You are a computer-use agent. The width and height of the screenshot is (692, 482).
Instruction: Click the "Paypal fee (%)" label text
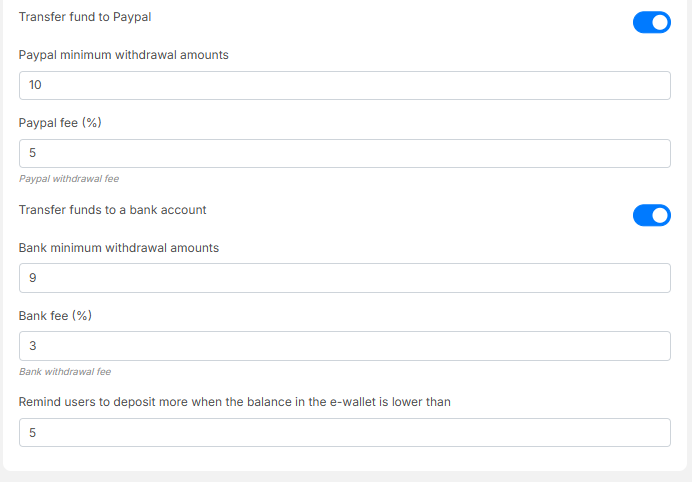60,123
